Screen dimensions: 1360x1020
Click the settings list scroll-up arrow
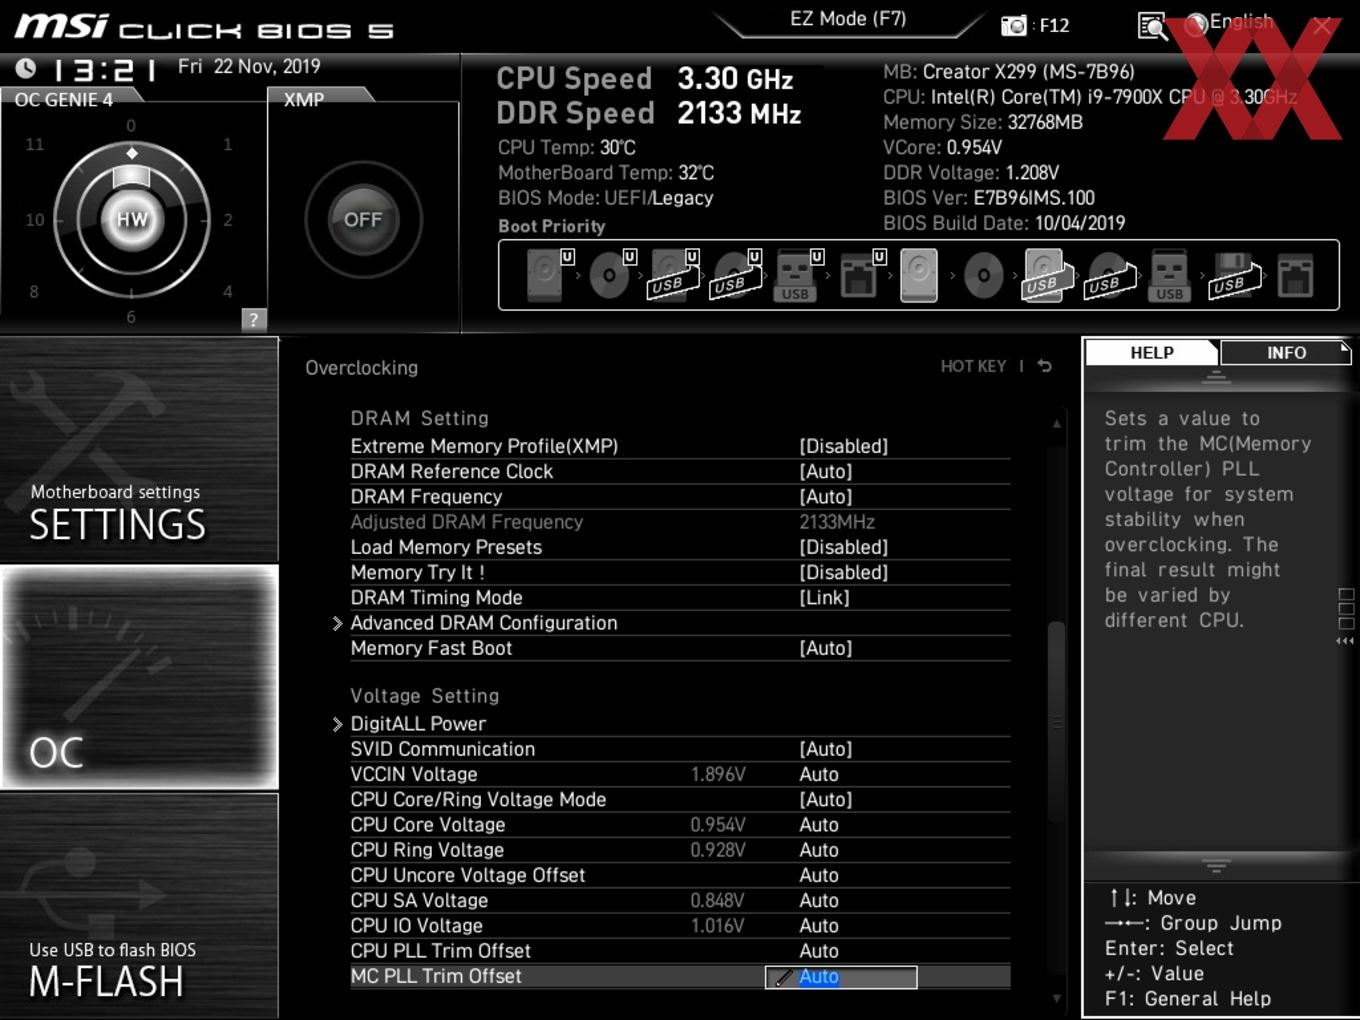(1056, 424)
